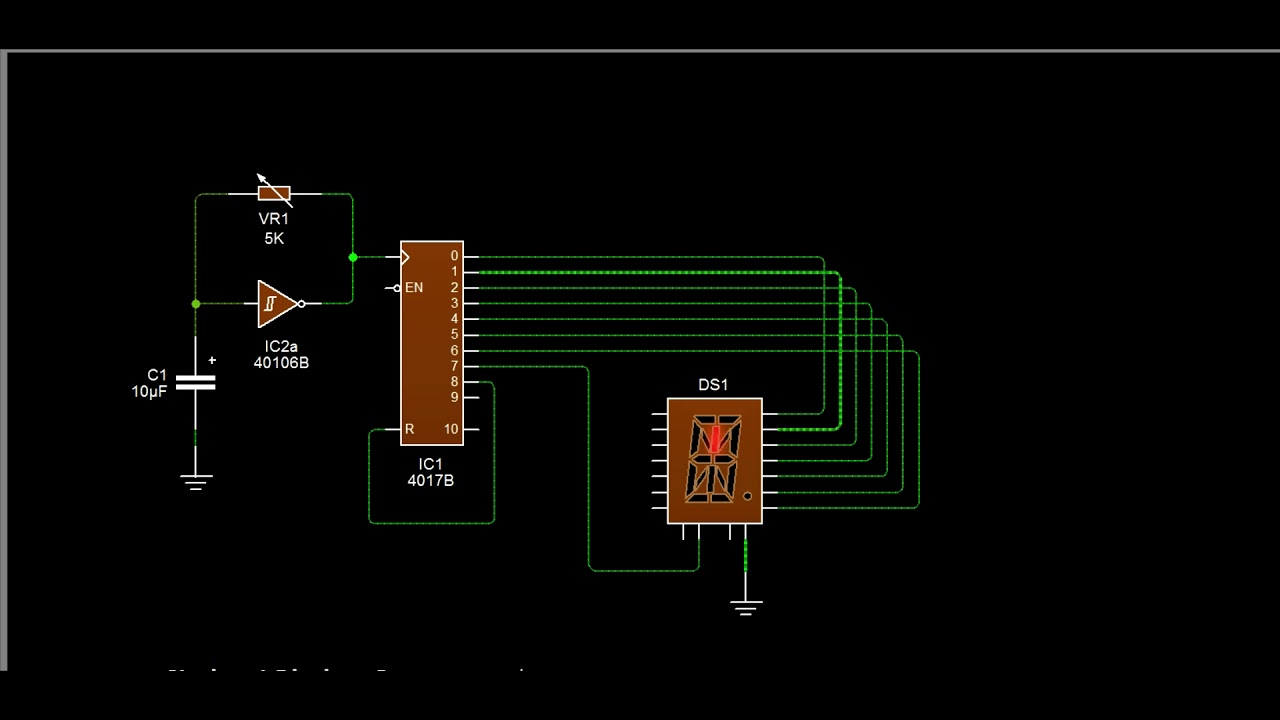
Task: Click the EN pin label on IC1
Action: point(414,288)
